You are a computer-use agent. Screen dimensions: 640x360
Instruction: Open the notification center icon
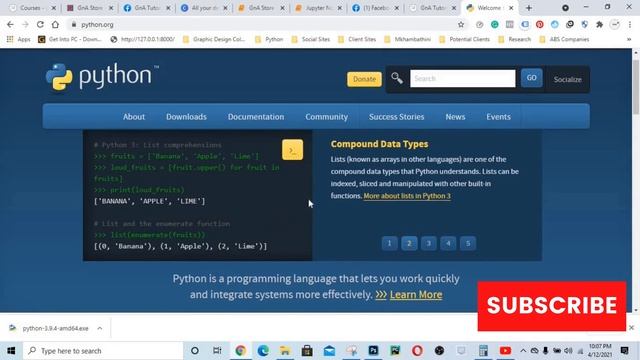point(624,351)
